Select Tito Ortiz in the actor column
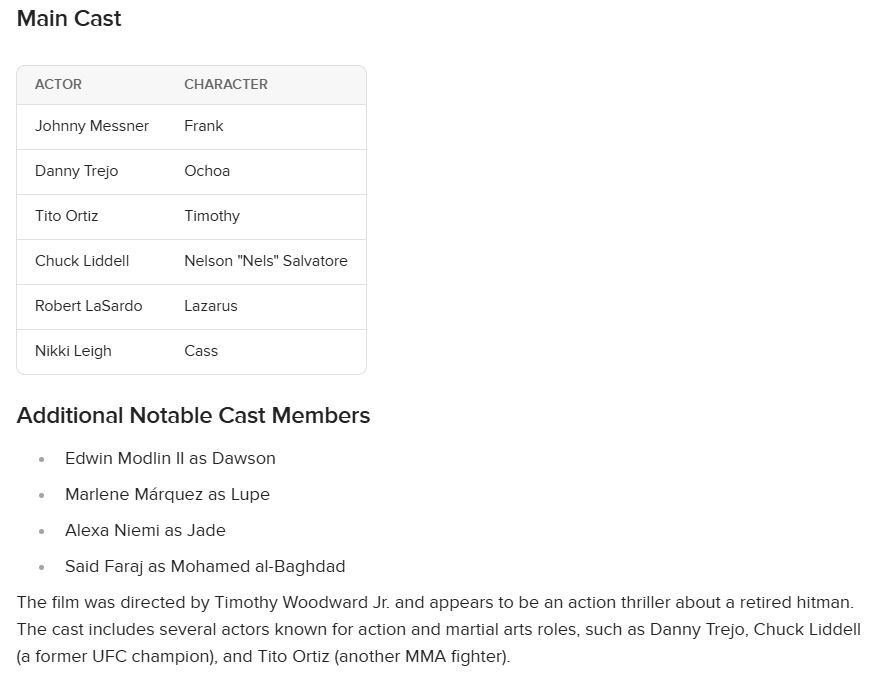 [67, 216]
